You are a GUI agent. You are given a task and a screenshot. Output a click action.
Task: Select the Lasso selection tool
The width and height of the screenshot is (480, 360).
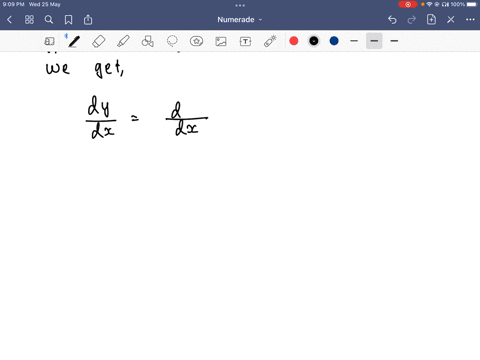point(172,41)
